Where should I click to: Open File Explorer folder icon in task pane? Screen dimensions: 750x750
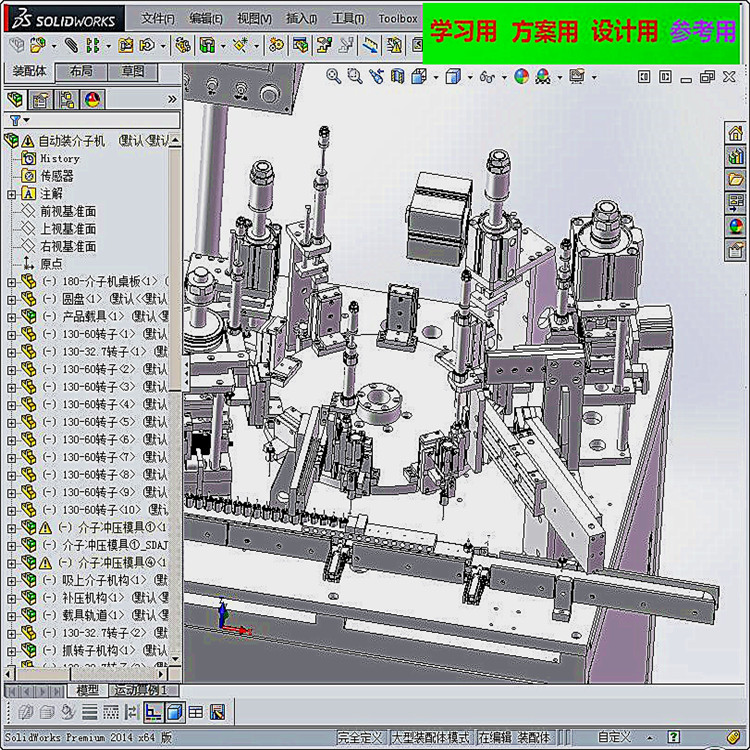[x=736, y=179]
